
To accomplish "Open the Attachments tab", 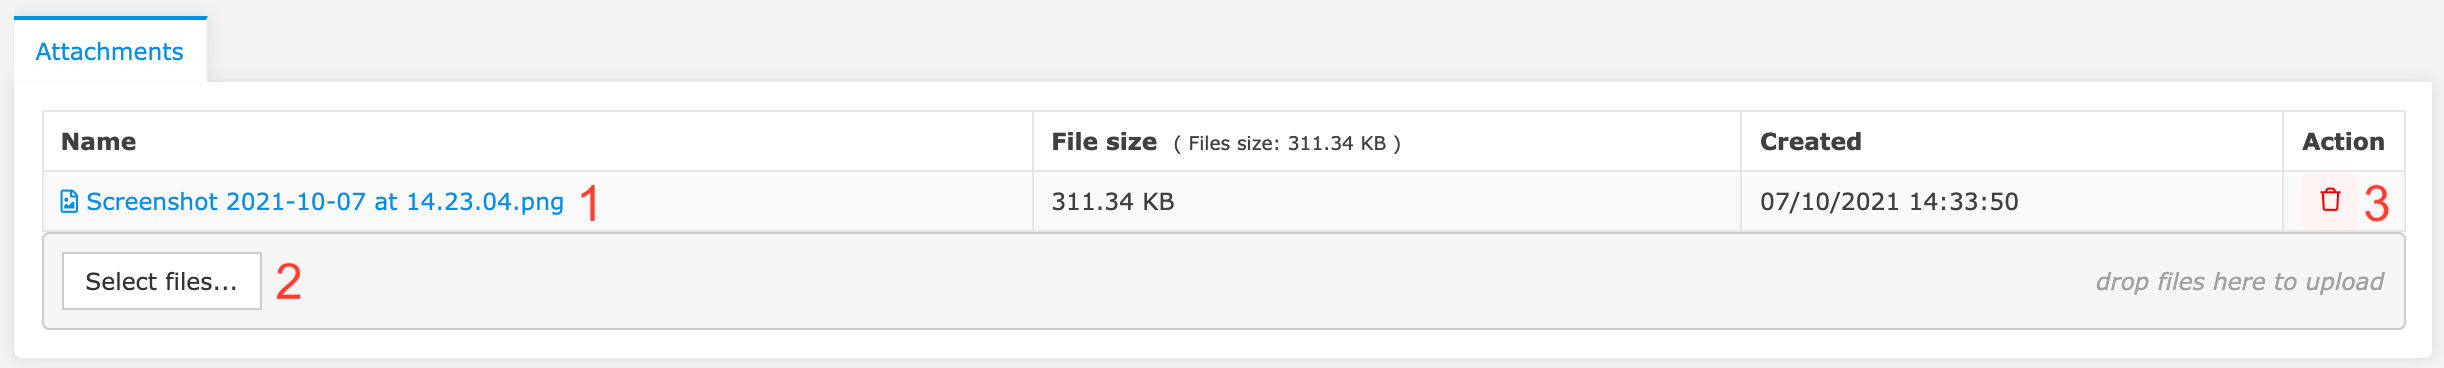I will click(109, 51).
